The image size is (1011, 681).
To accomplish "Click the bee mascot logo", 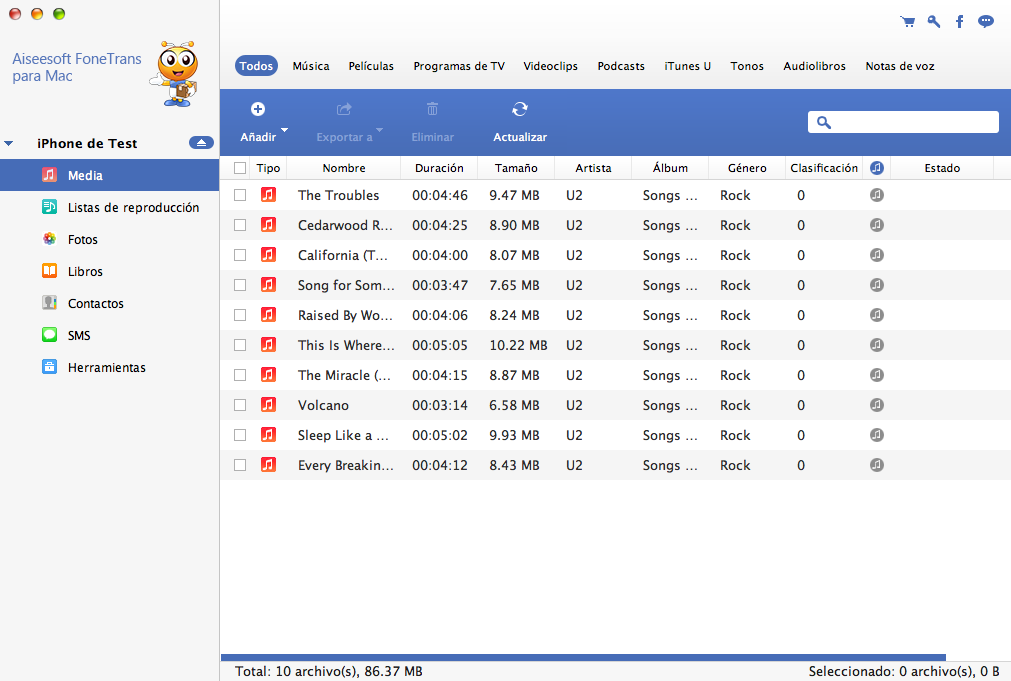I will pyautogui.click(x=175, y=74).
